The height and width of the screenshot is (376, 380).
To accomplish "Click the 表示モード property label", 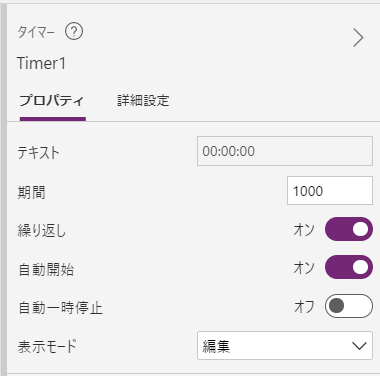I will (47, 346).
